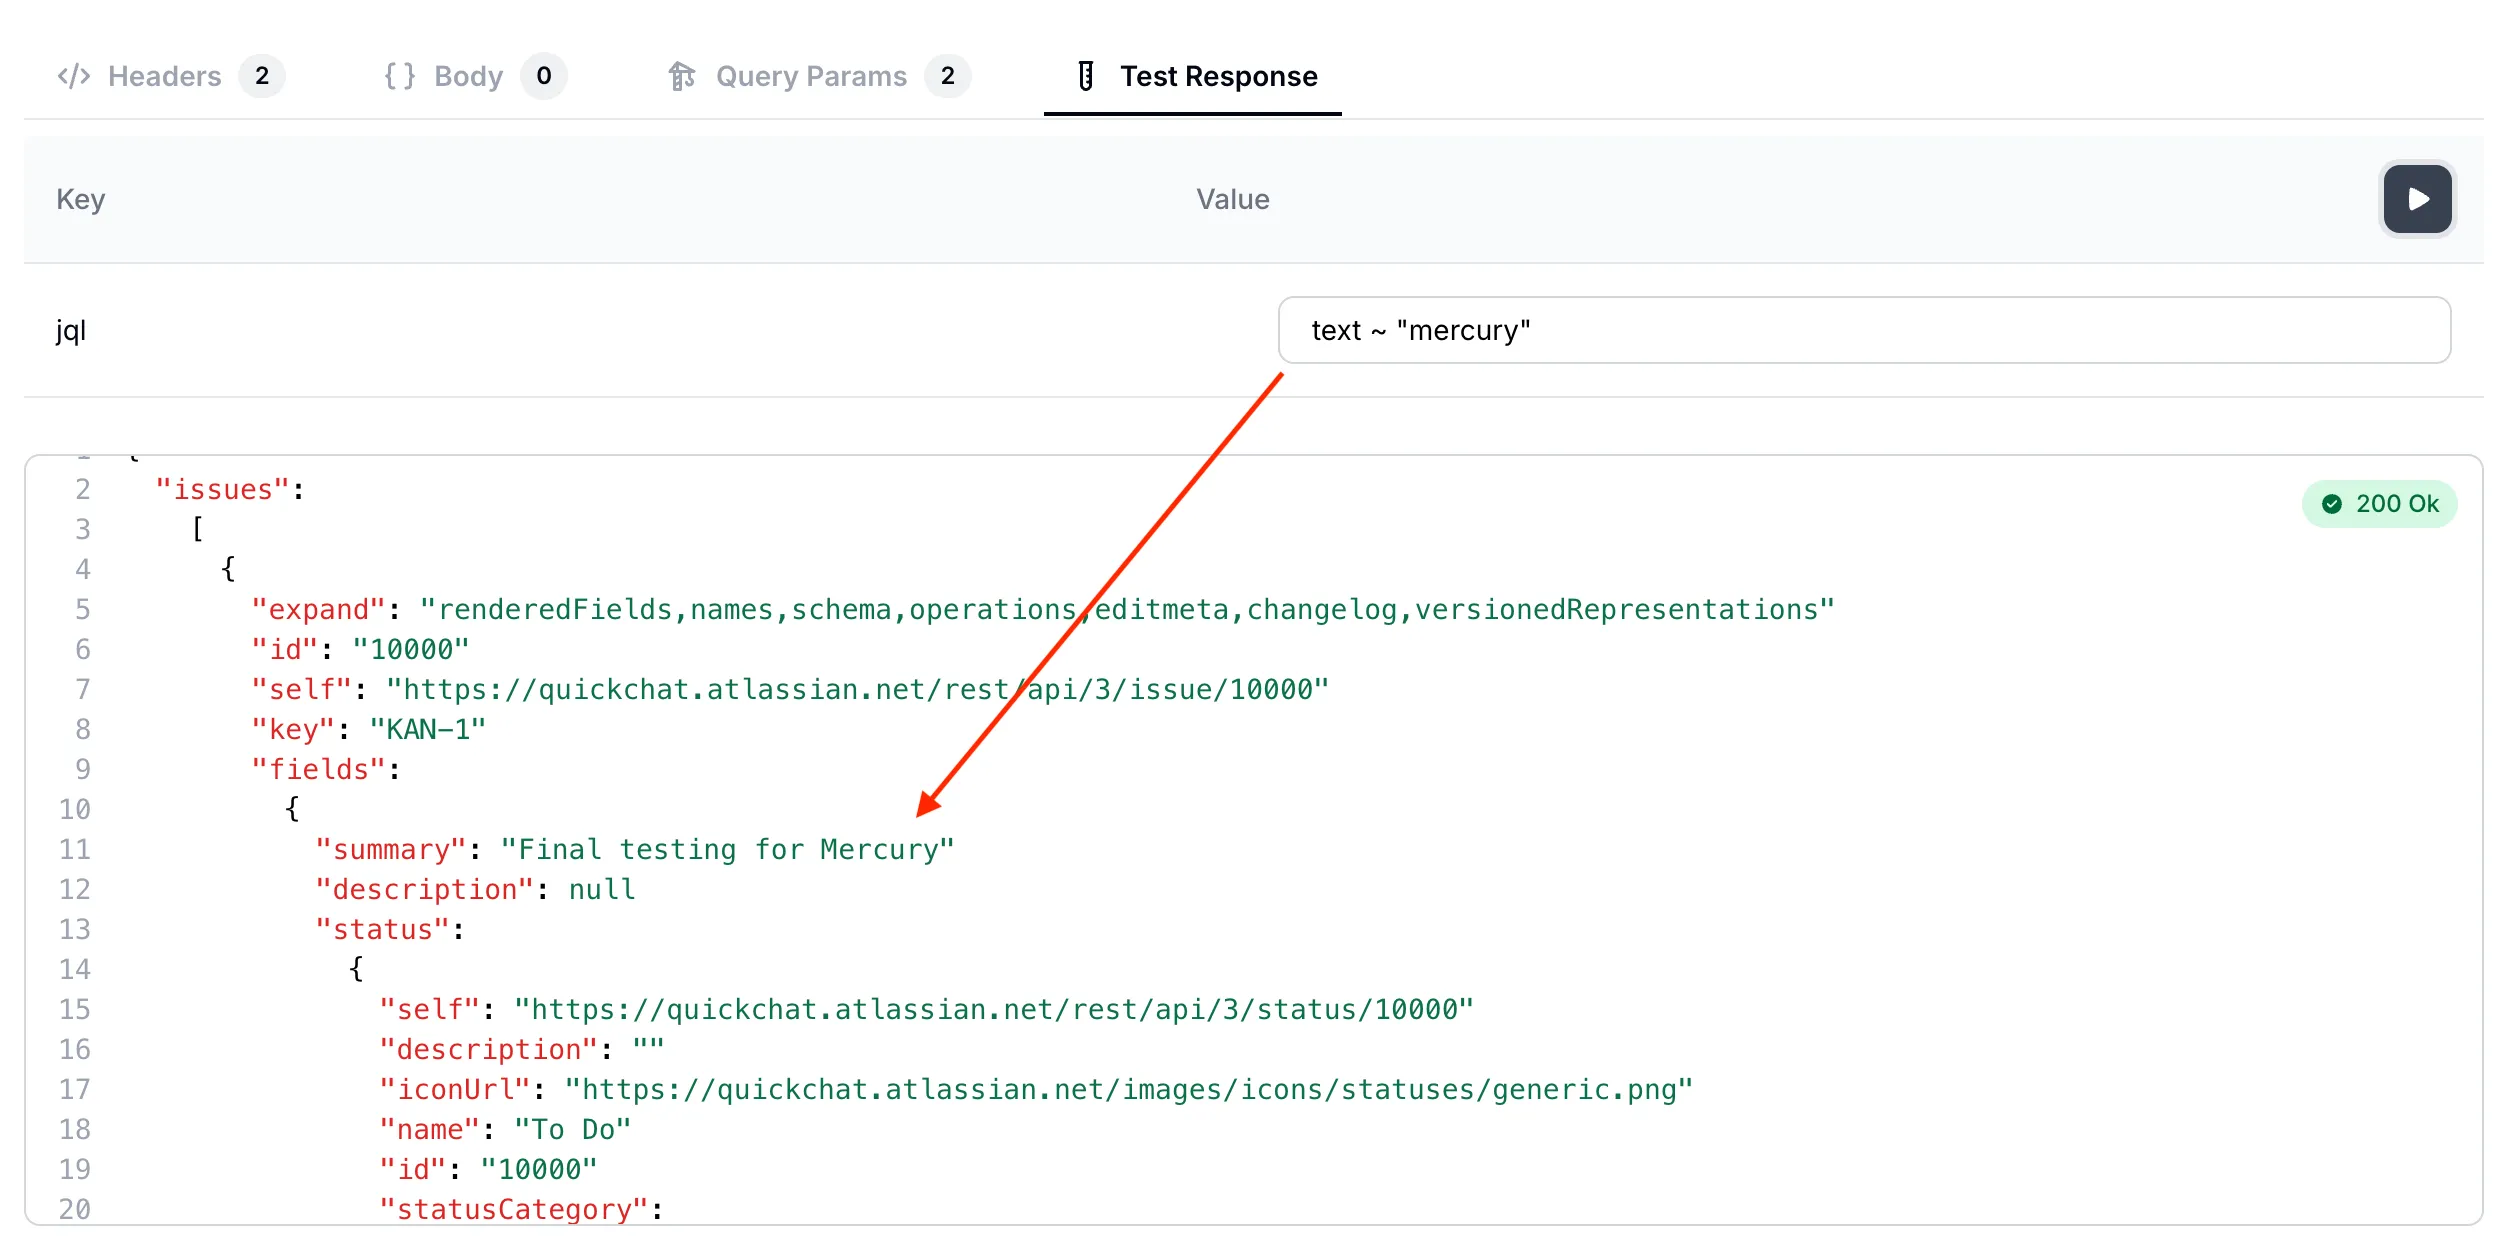Click the iconUrl link on line 17
2518x1260 pixels.
pyautogui.click(x=1128, y=1090)
